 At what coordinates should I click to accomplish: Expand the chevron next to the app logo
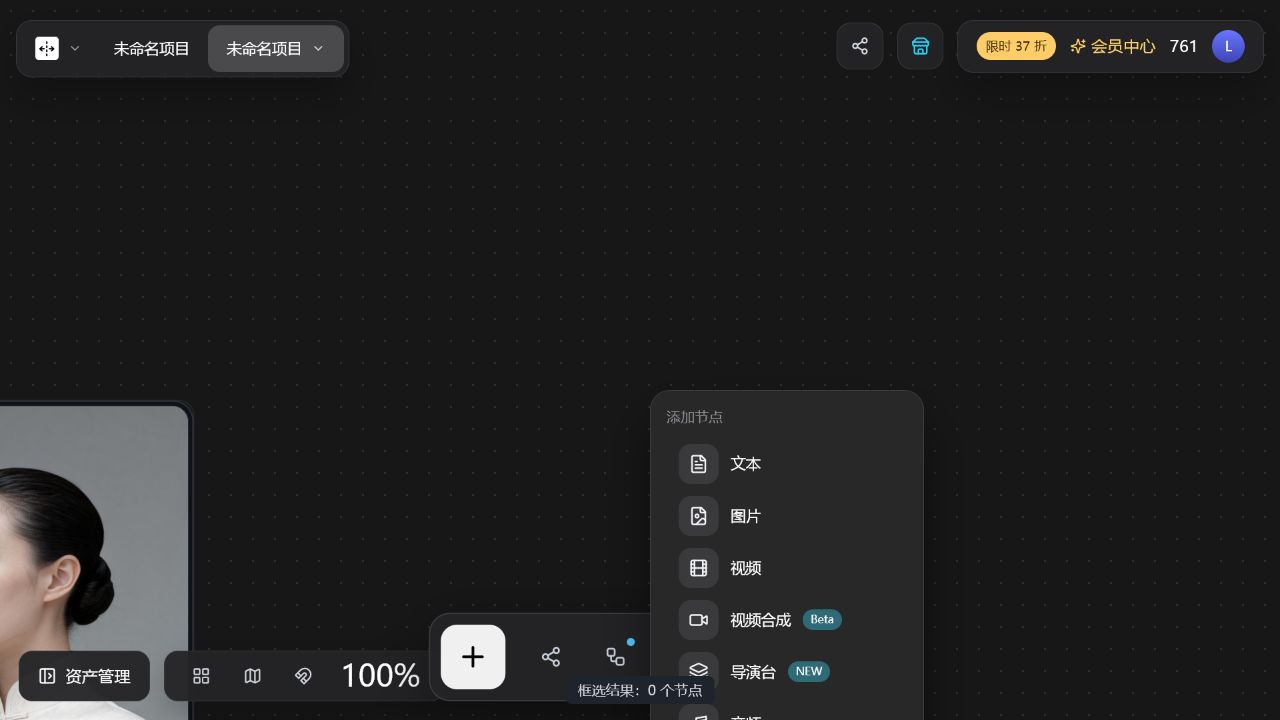[75, 48]
